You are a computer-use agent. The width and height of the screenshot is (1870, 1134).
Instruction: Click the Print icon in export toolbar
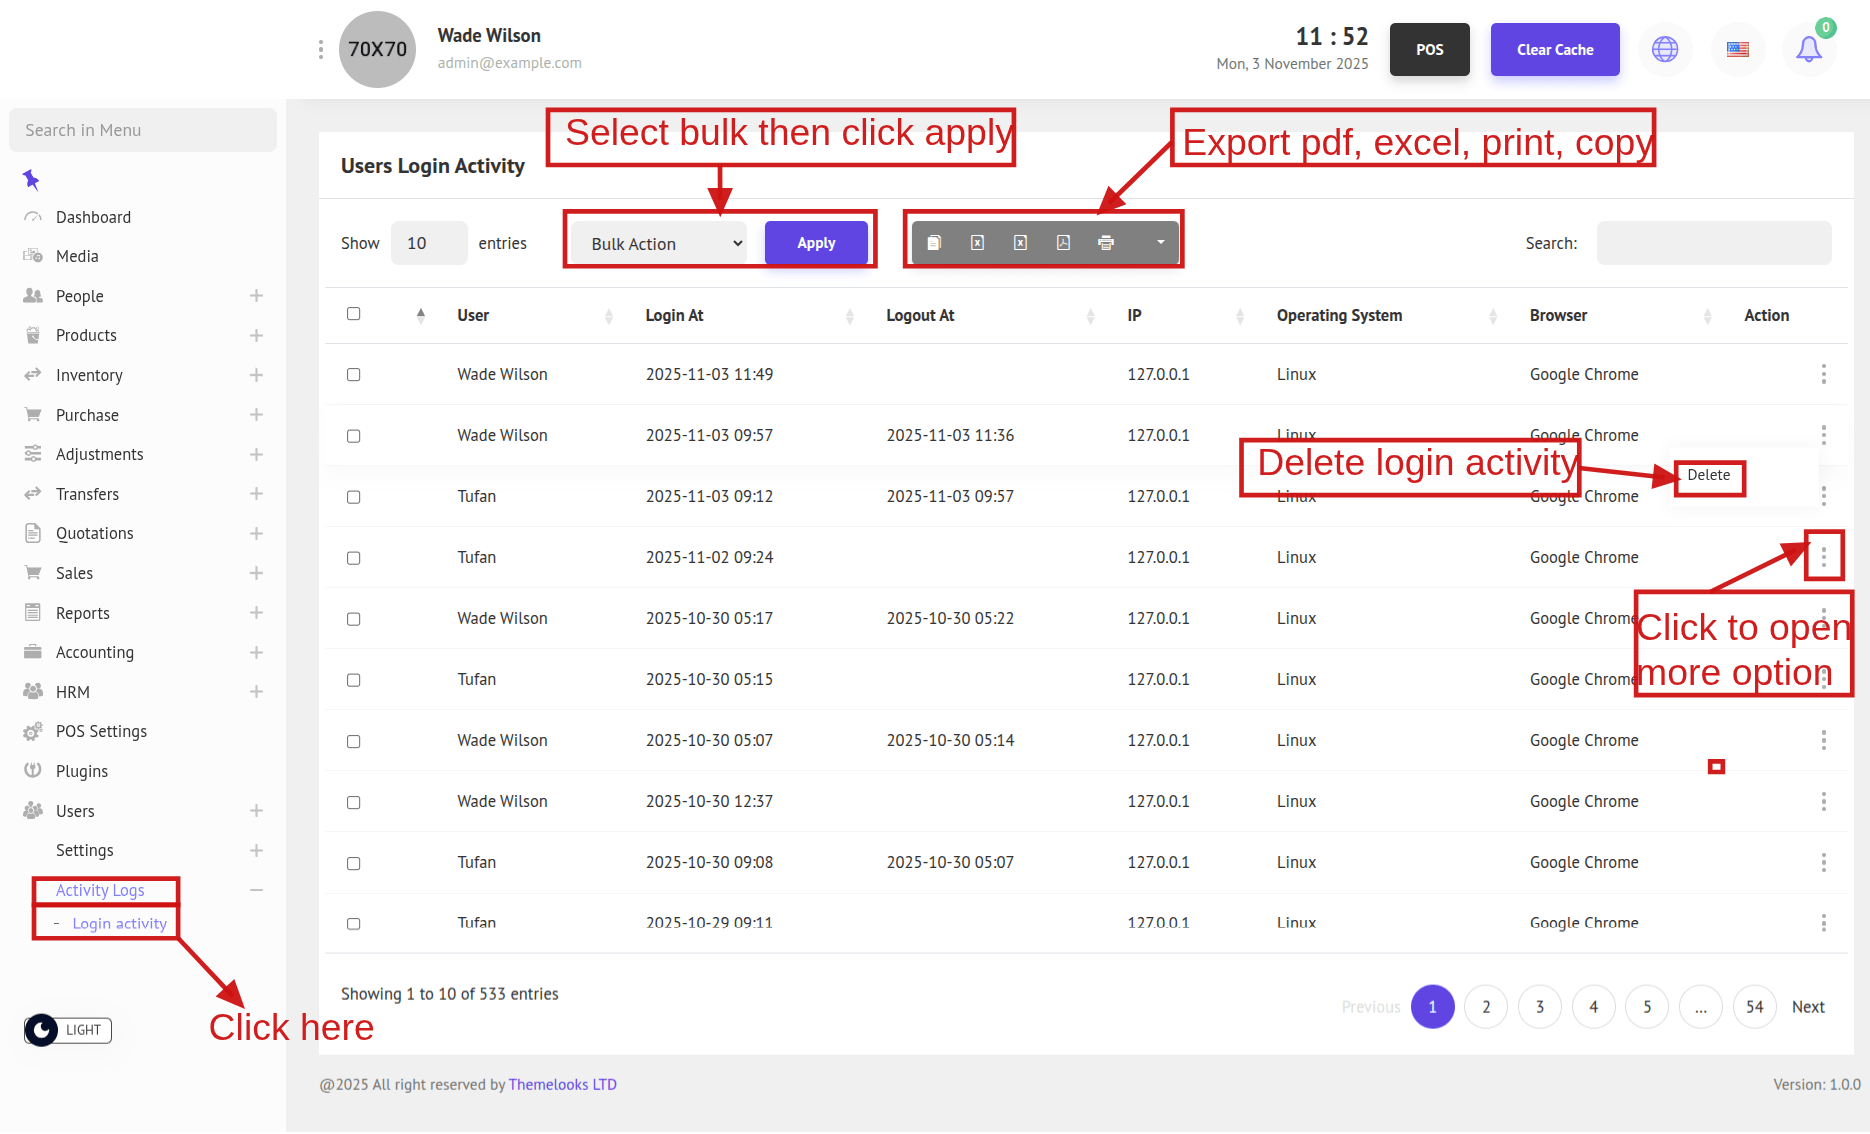tap(1106, 243)
